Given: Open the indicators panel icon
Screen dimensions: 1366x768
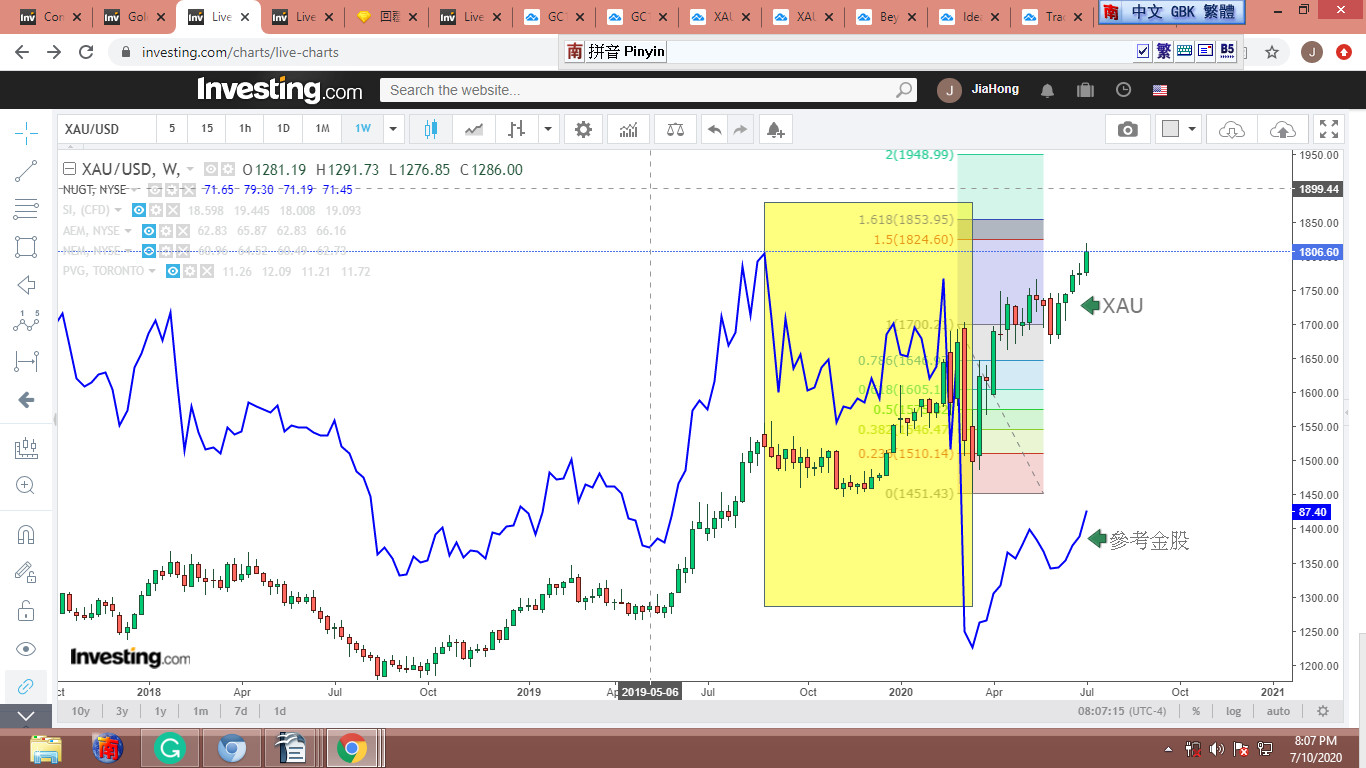Looking at the screenshot, I should [629, 129].
